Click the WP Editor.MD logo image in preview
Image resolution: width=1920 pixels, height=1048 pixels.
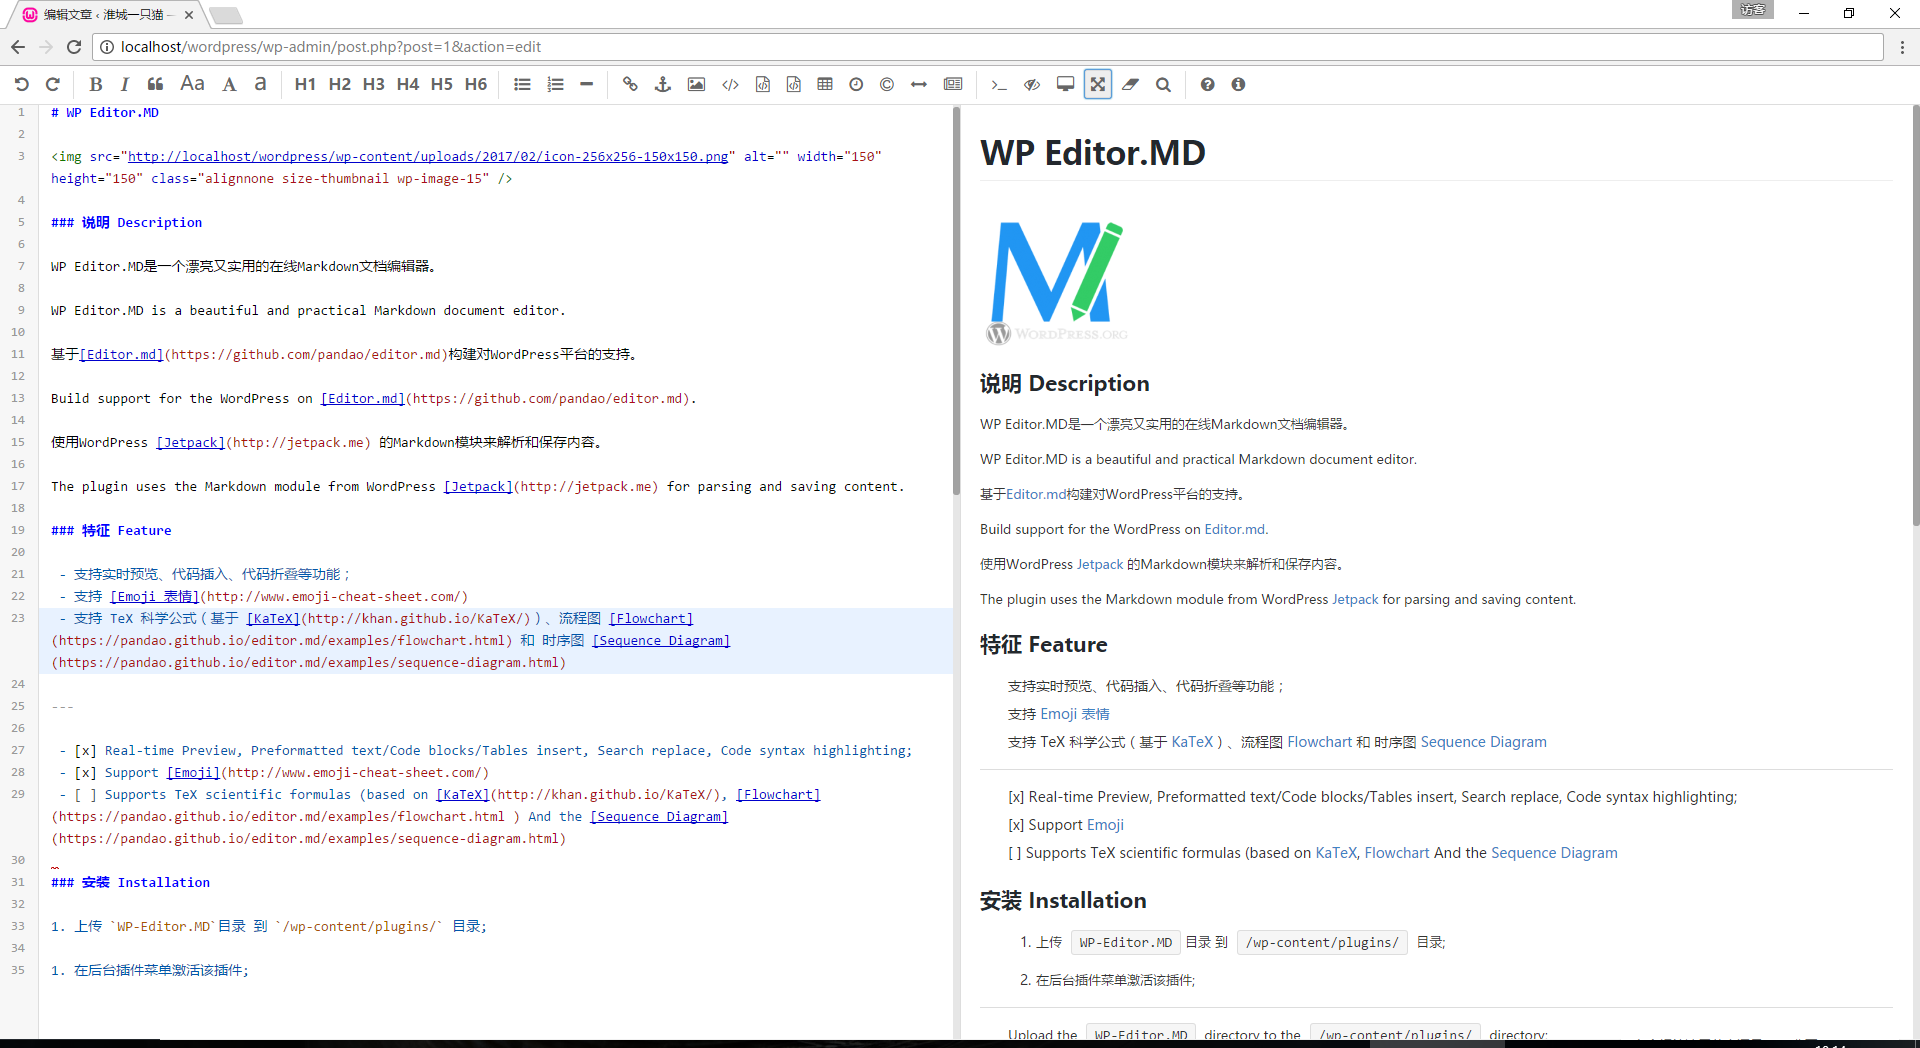pyautogui.click(x=1057, y=283)
